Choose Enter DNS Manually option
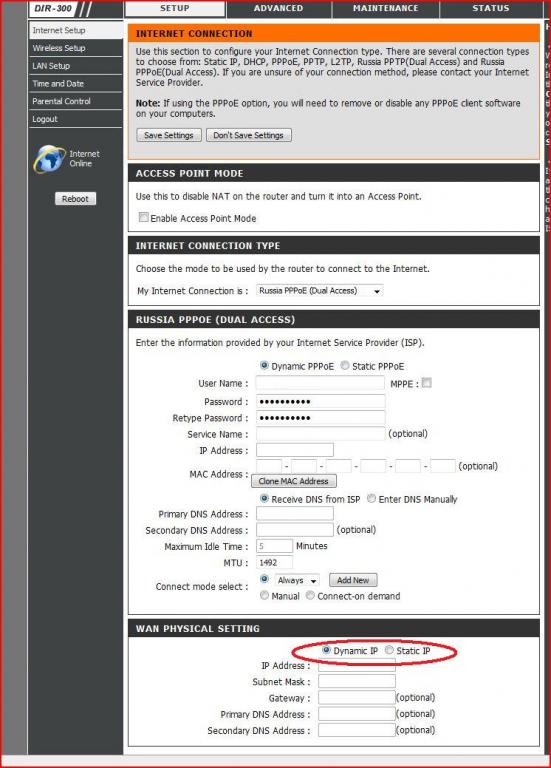 coord(371,499)
